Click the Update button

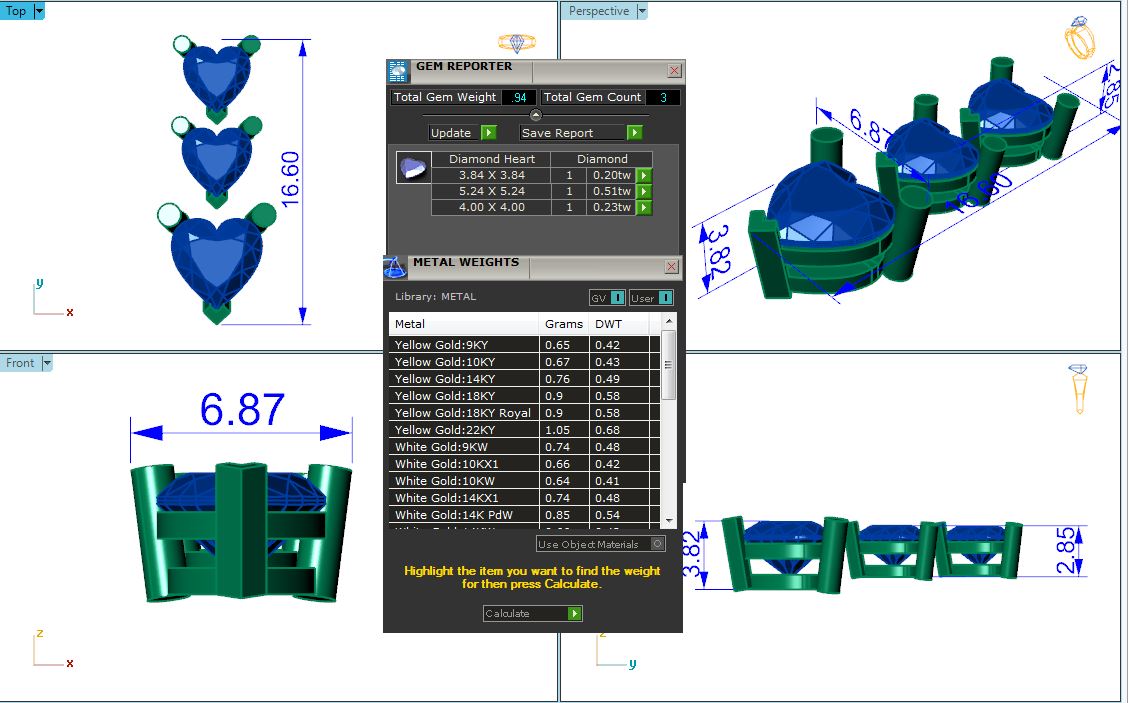pos(462,133)
